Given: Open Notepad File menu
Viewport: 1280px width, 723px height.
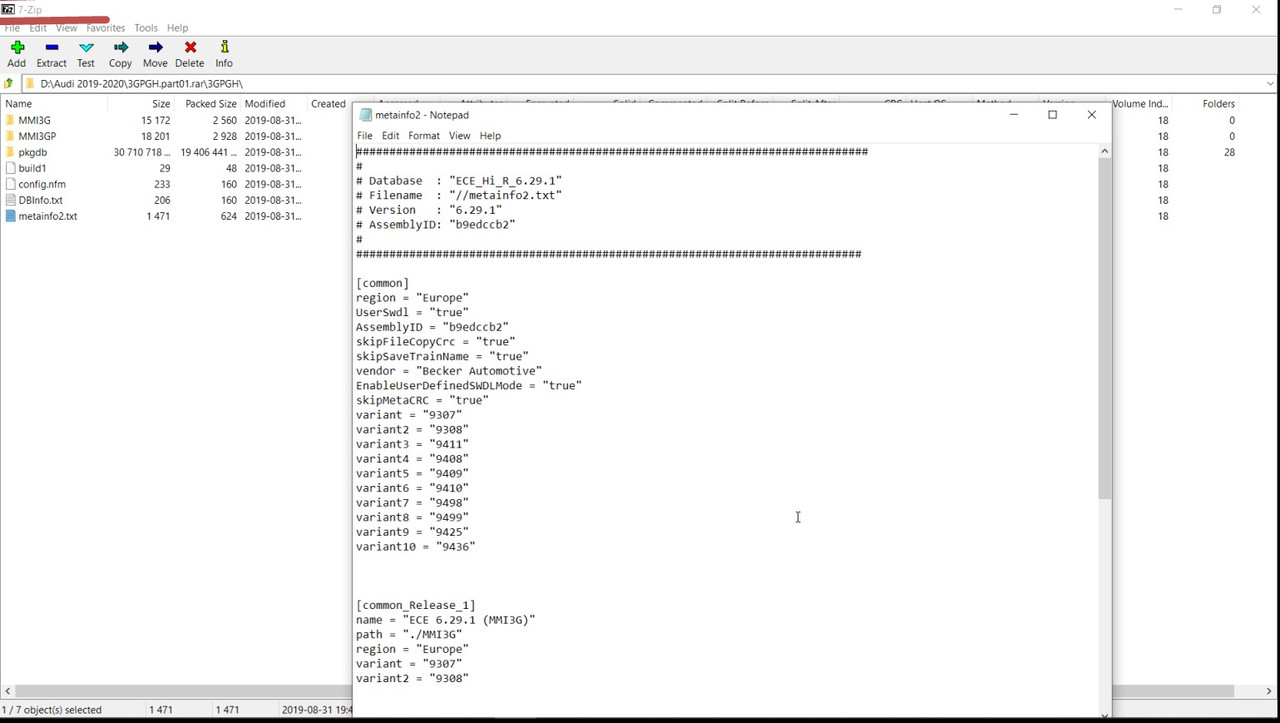Looking at the screenshot, I should point(365,136).
